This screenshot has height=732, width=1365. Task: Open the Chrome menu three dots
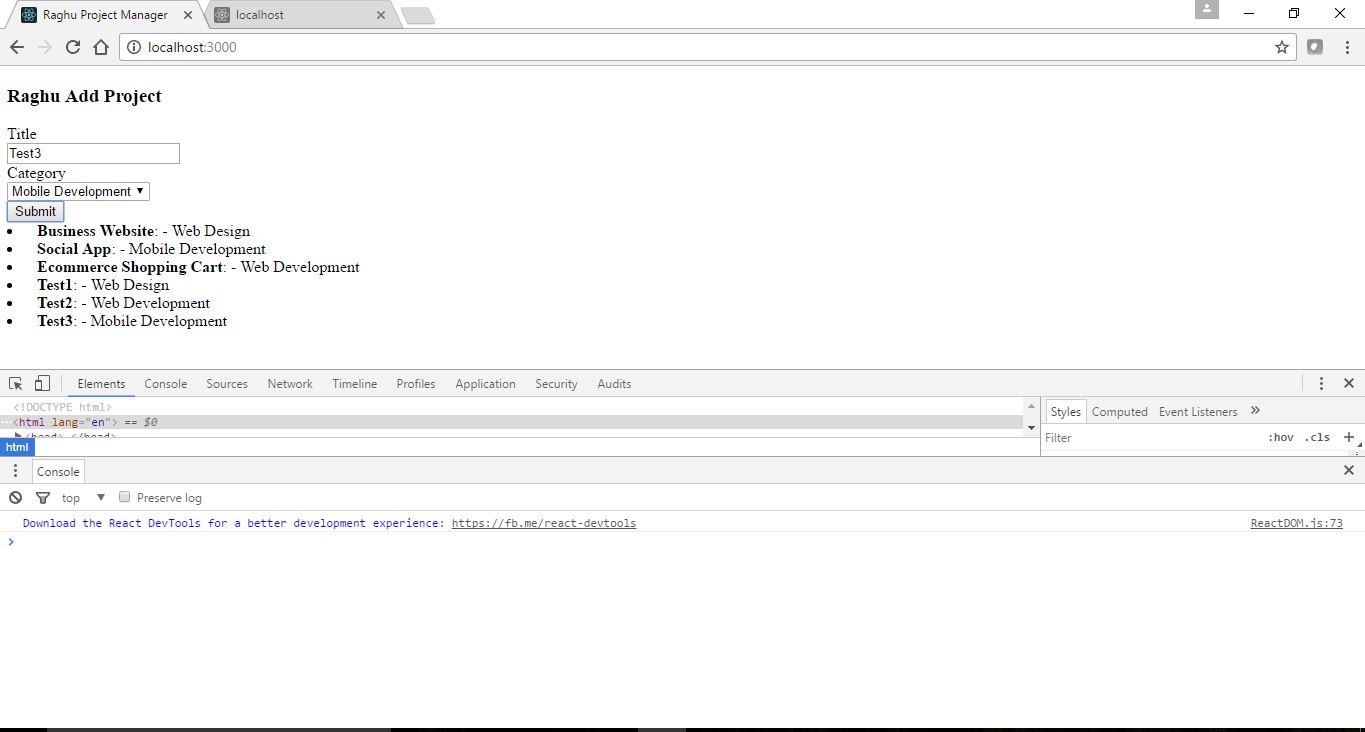pos(1346,47)
